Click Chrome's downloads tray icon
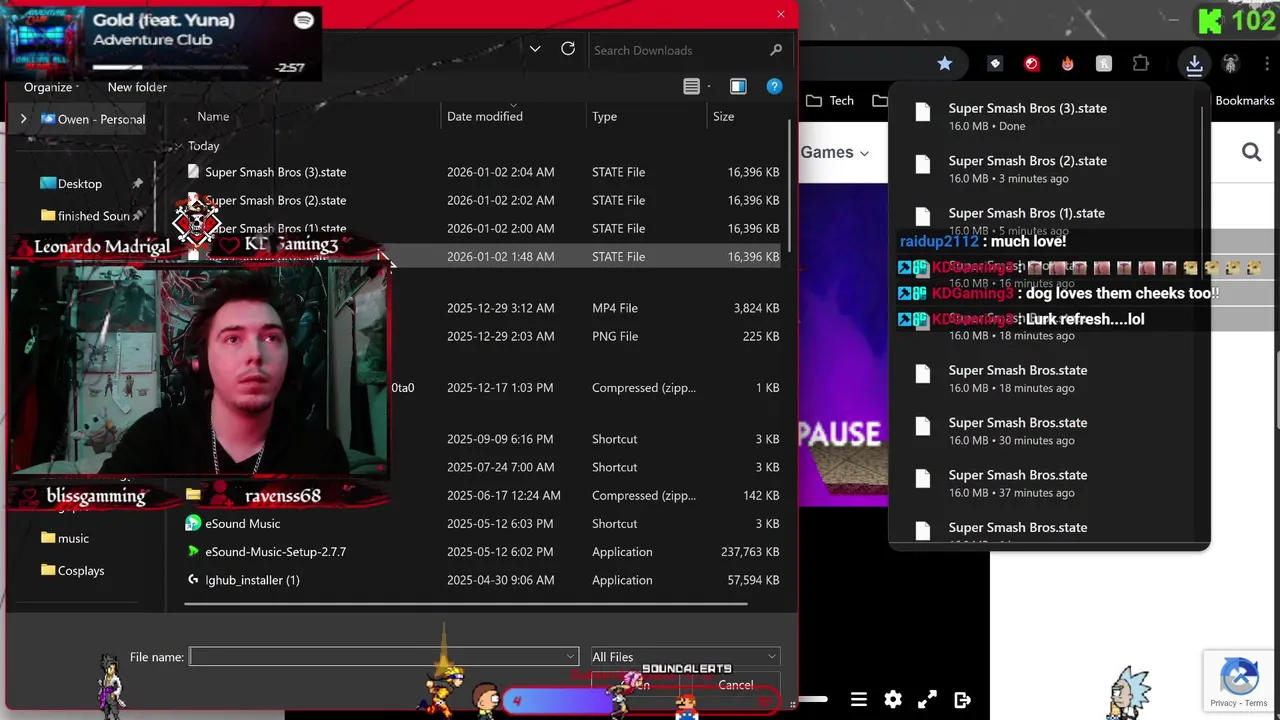 coord(1194,64)
